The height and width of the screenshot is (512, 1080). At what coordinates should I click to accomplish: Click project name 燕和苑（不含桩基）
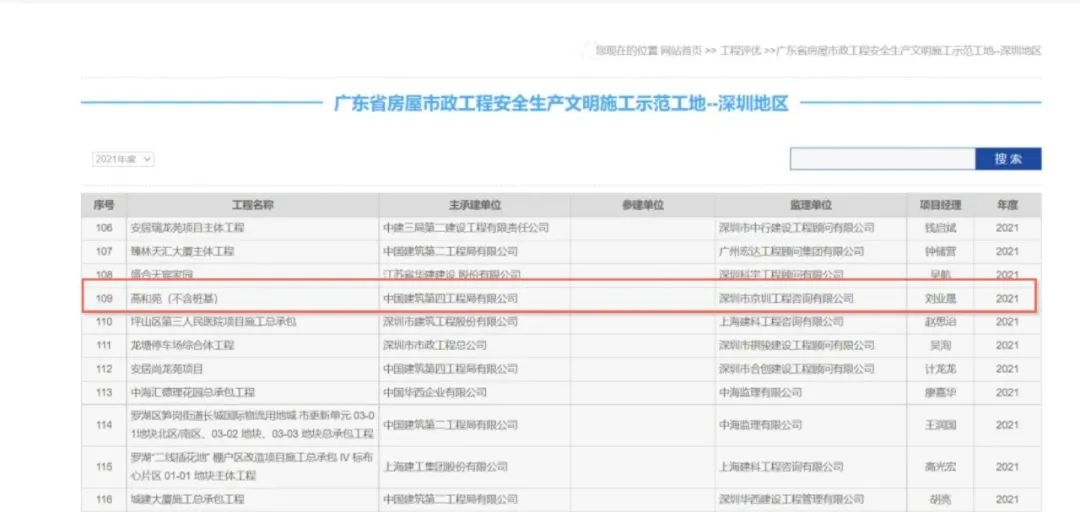click(x=174, y=298)
